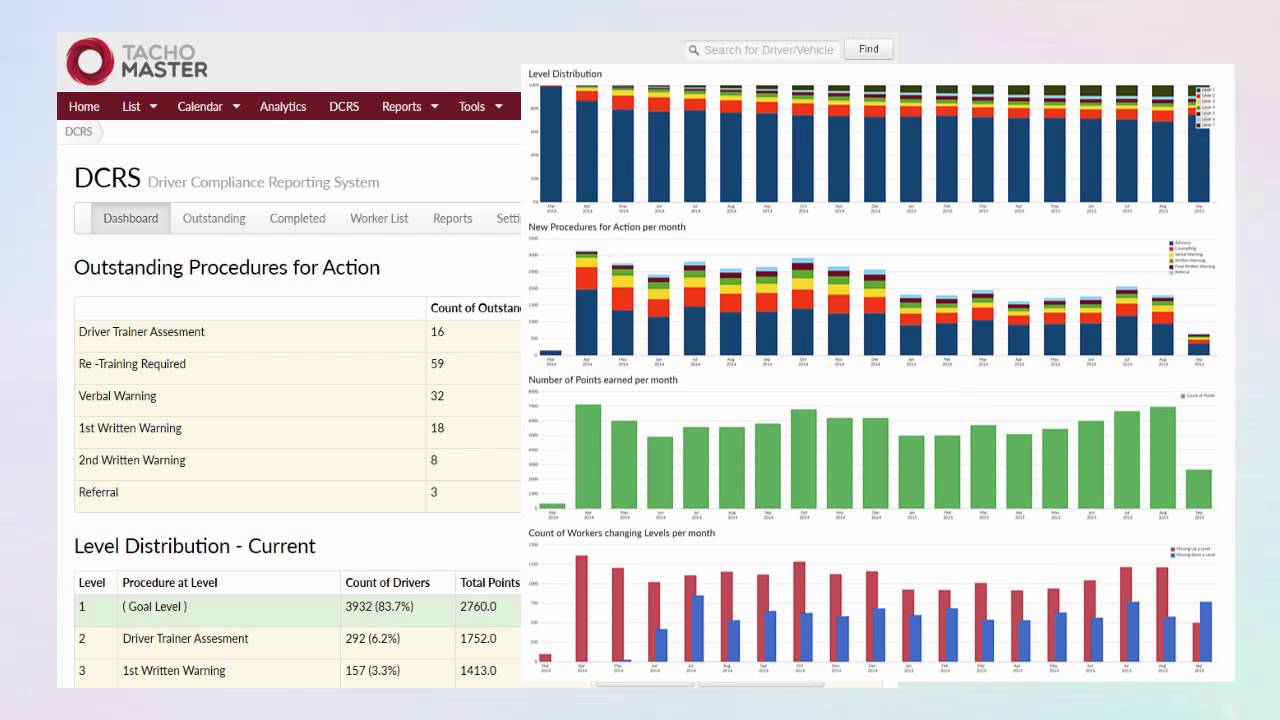Click the Tacho Master logo

137,62
